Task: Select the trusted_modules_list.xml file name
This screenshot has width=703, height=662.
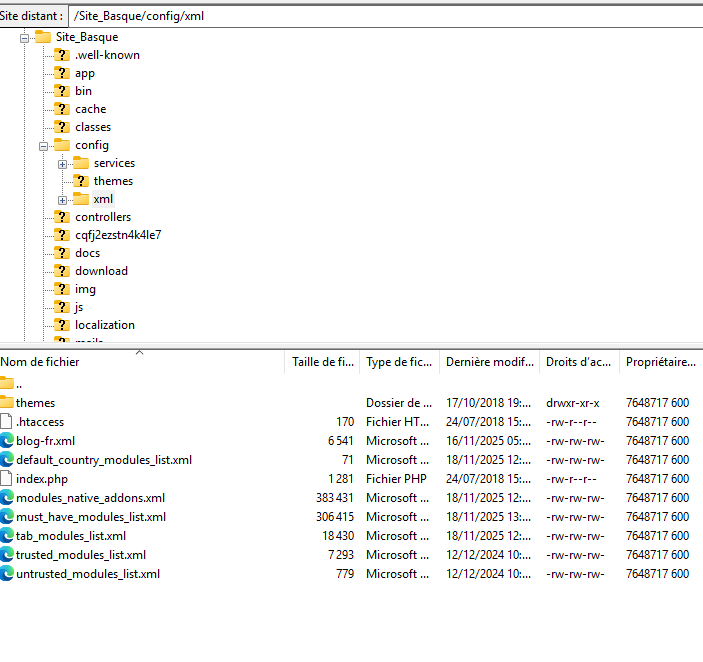Action: pyautogui.click(x=81, y=555)
